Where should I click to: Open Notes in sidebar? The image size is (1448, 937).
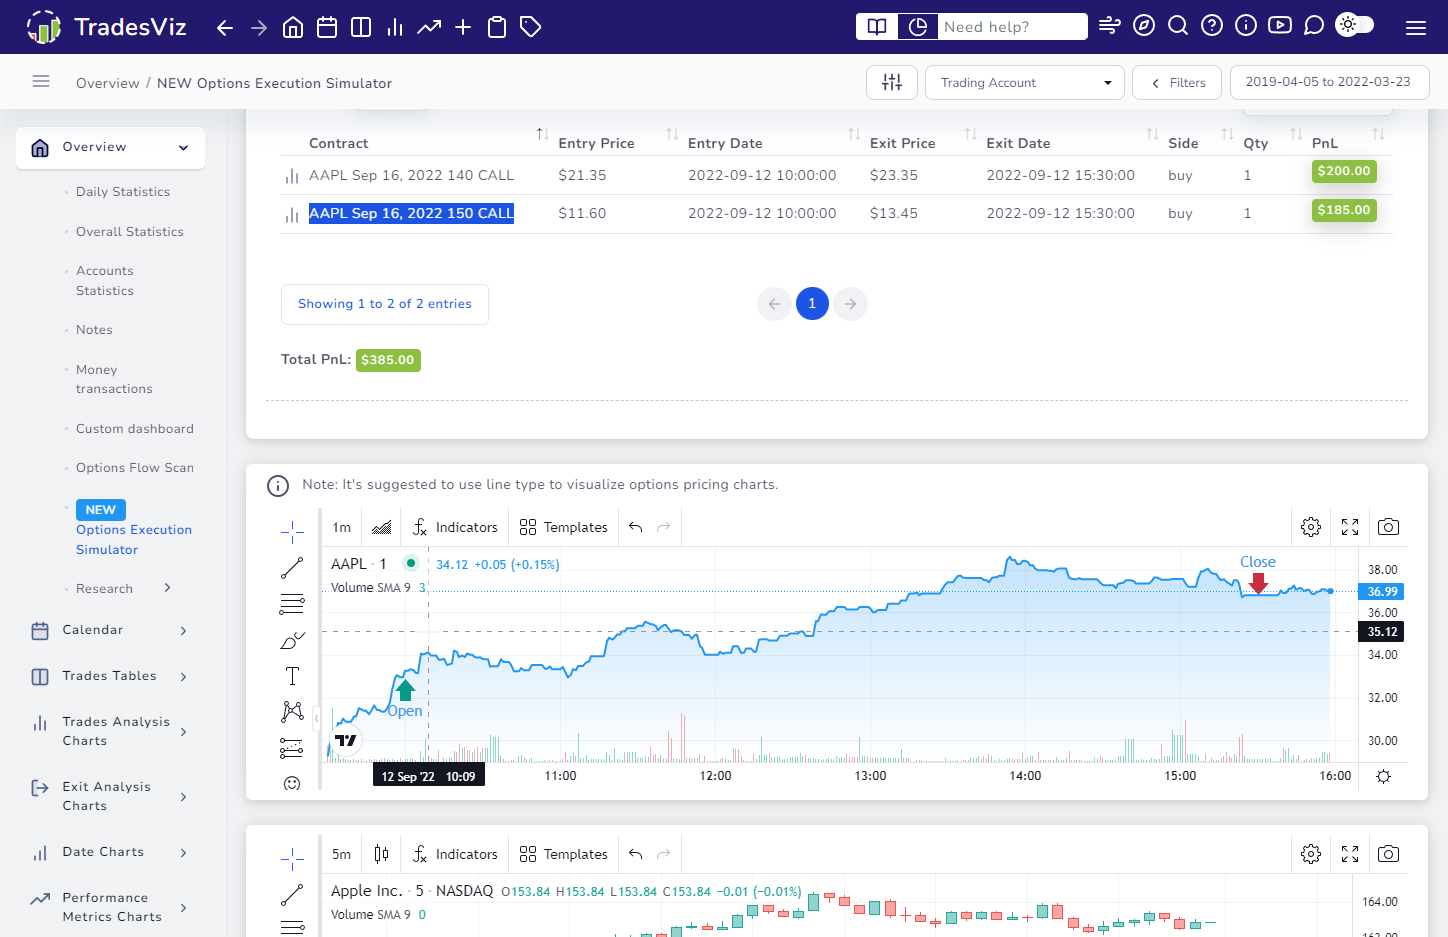coord(94,330)
